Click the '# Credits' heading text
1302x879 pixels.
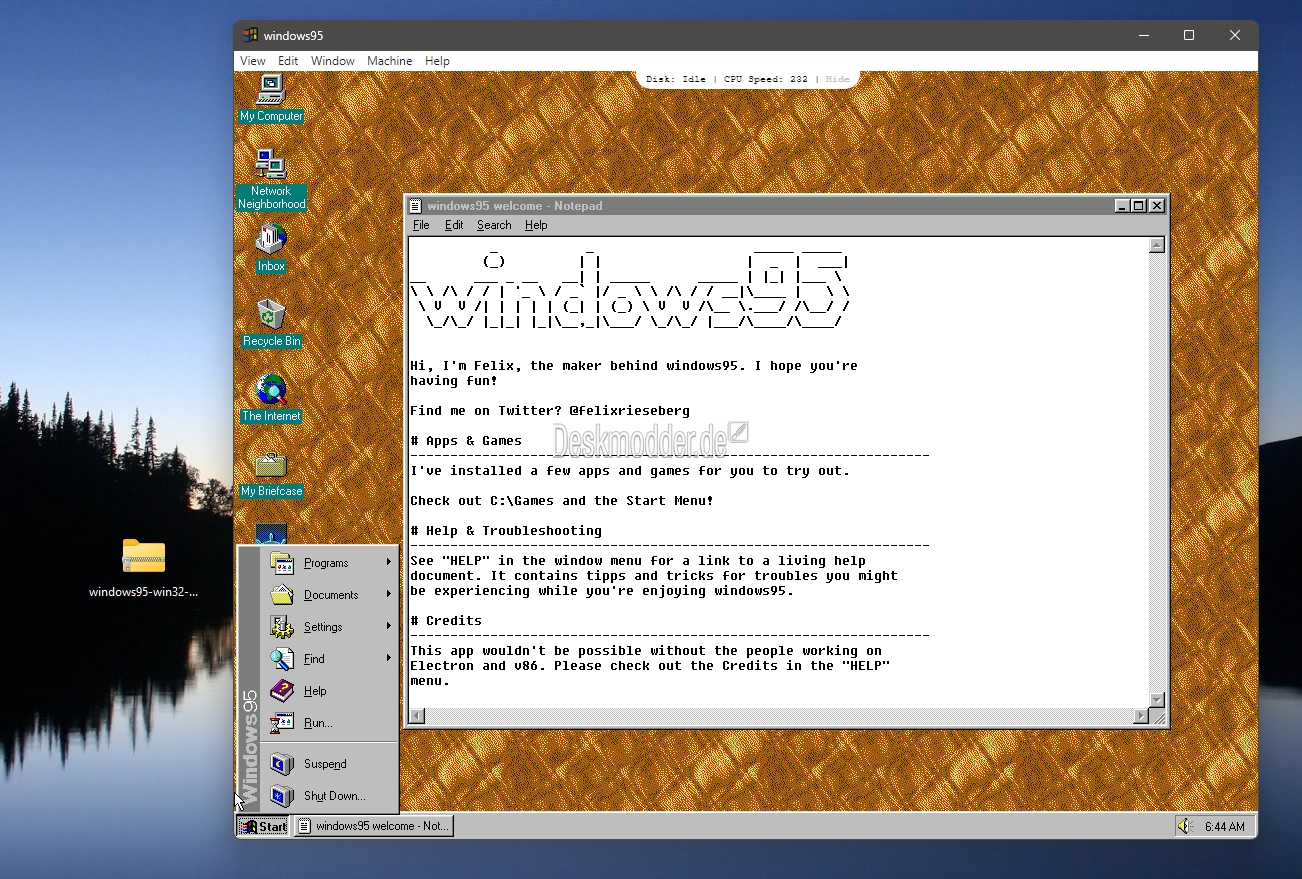(x=446, y=620)
